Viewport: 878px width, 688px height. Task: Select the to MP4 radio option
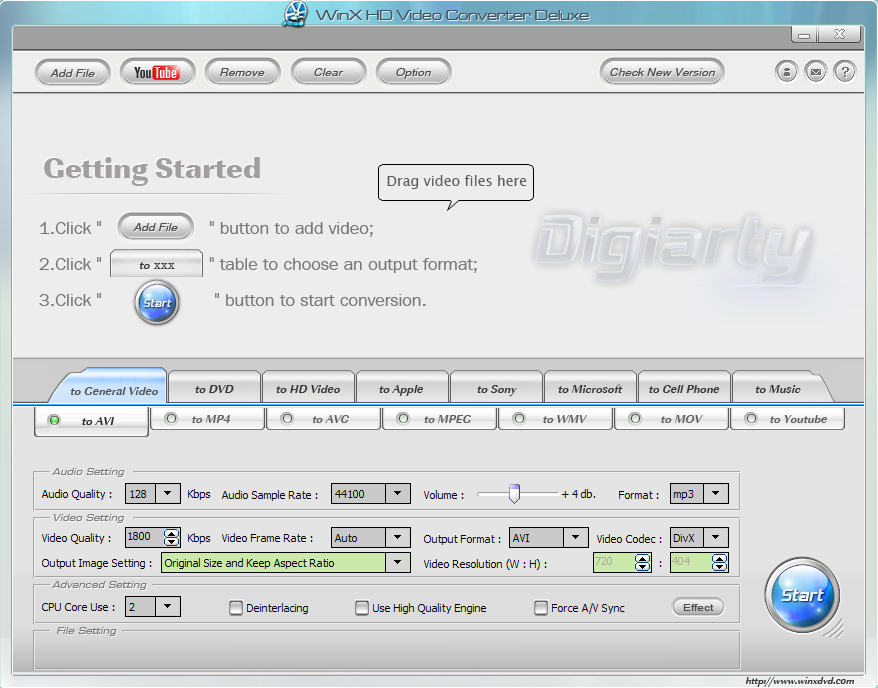[x=171, y=419]
